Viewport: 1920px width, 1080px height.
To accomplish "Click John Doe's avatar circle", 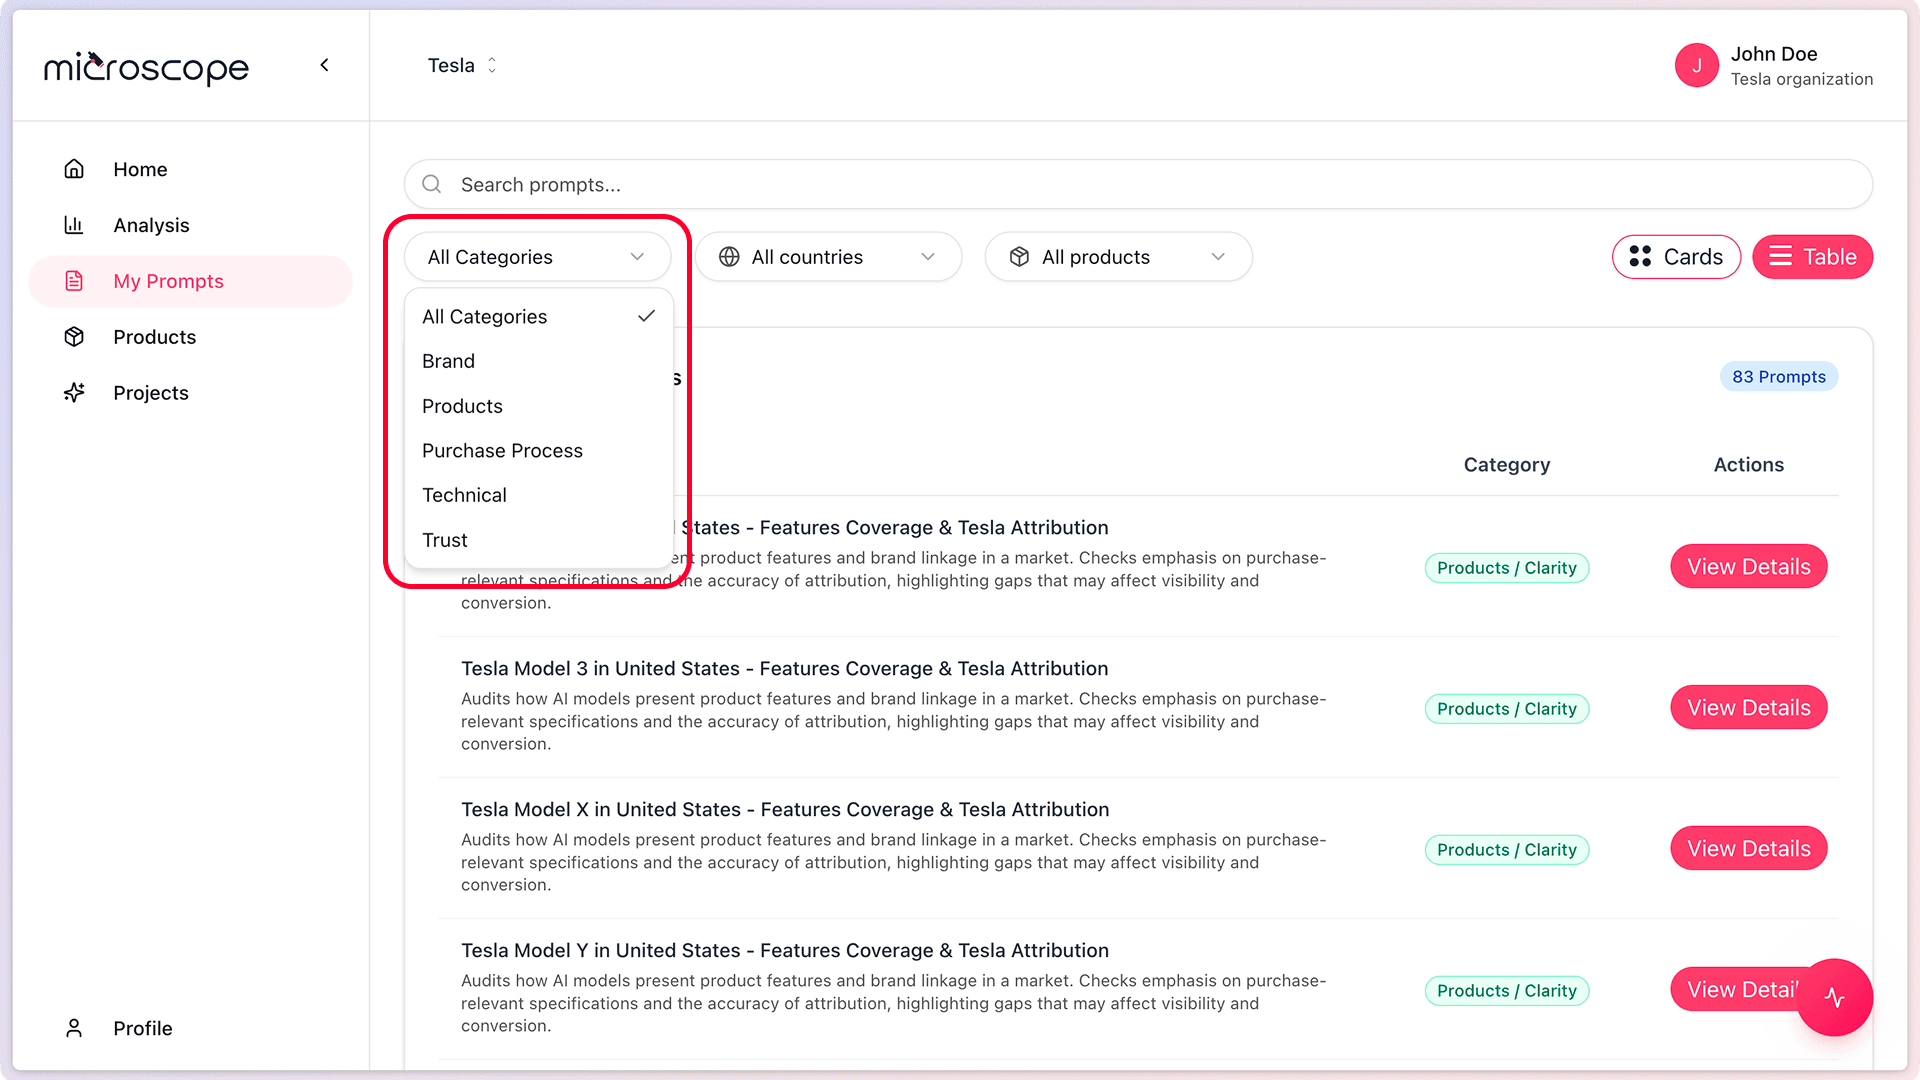I will [1696, 66].
